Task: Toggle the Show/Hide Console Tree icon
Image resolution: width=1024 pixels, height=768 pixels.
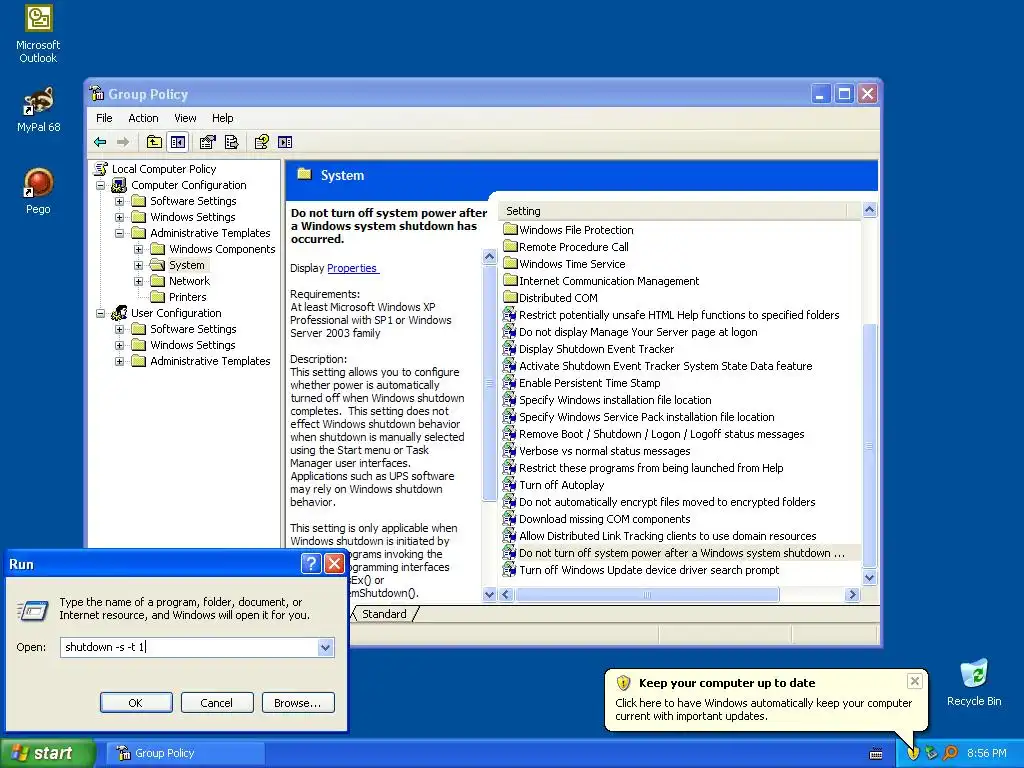Action: [178, 142]
